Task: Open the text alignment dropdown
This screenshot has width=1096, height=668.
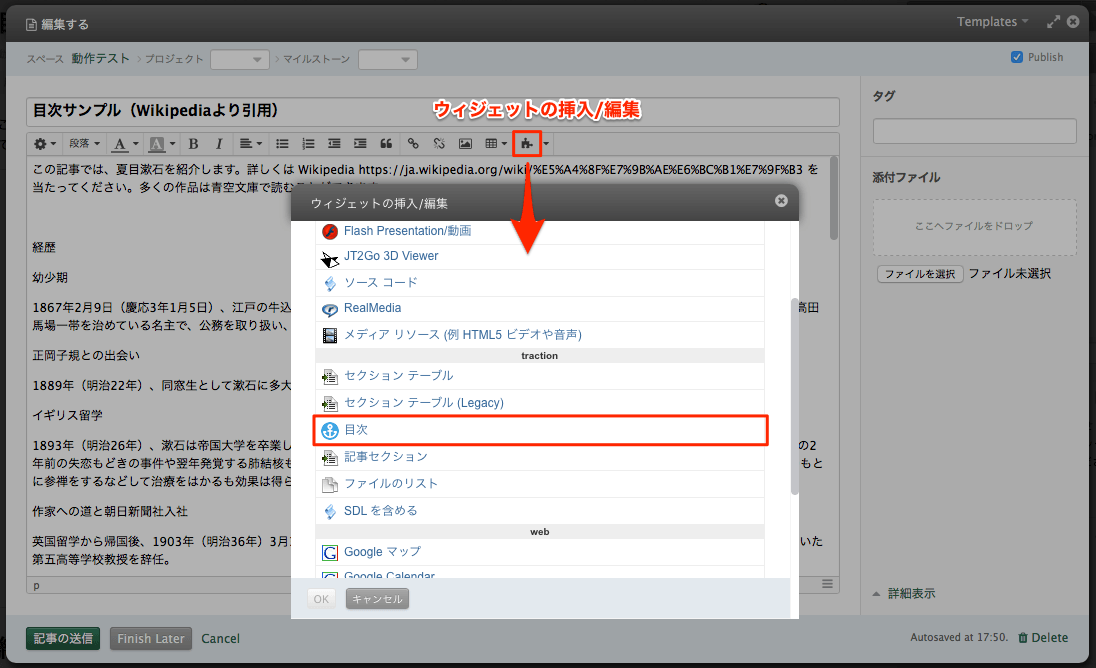Action: coord(251,144)
